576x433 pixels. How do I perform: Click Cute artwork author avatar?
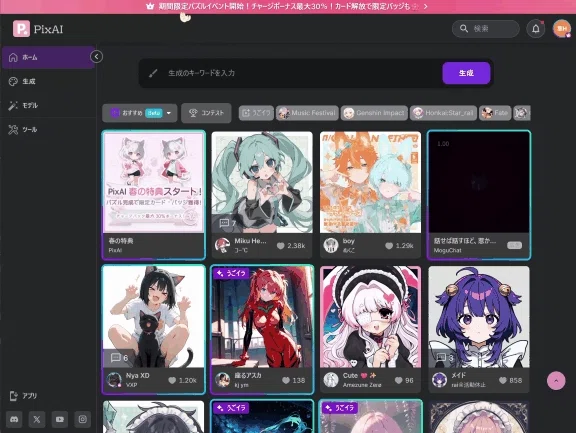point(331,380)
